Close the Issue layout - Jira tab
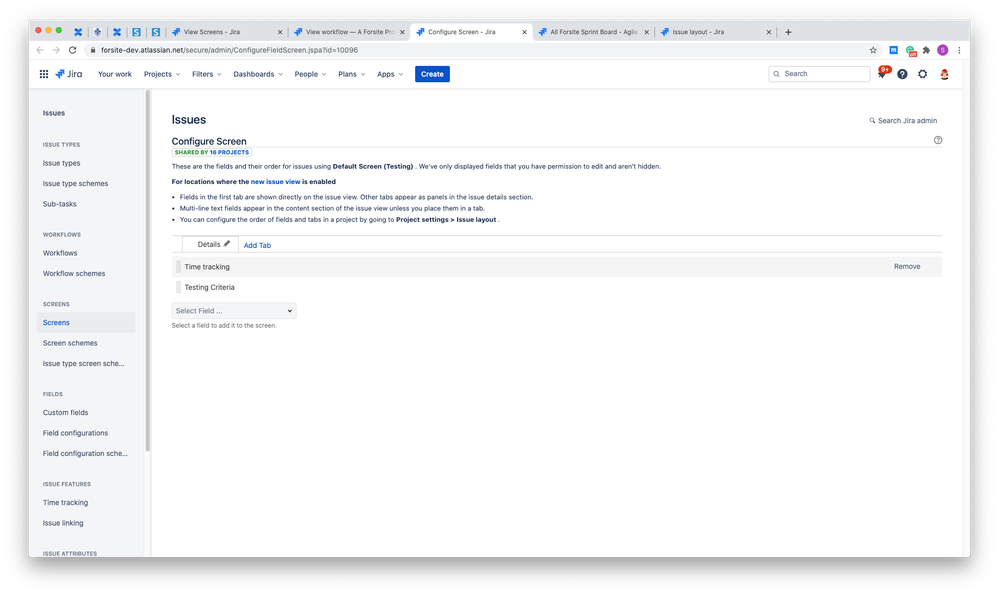The width and height of the screenshot is (999, 595). 768,32
